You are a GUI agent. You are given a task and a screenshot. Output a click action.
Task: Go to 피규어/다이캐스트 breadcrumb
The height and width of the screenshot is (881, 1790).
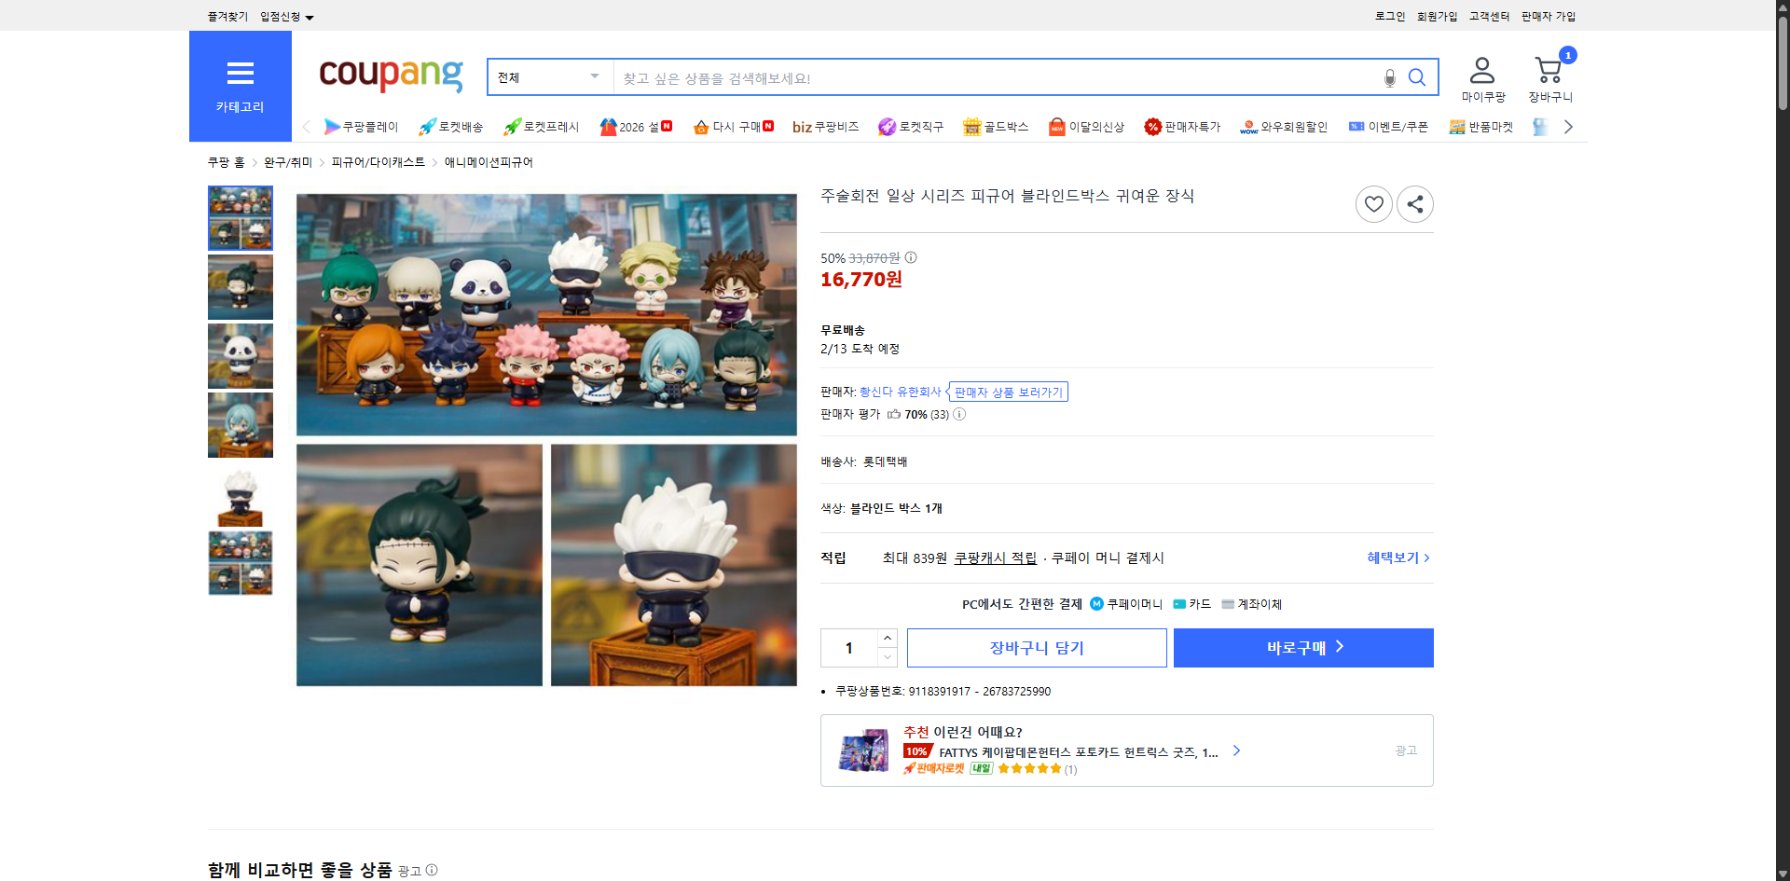378,162
